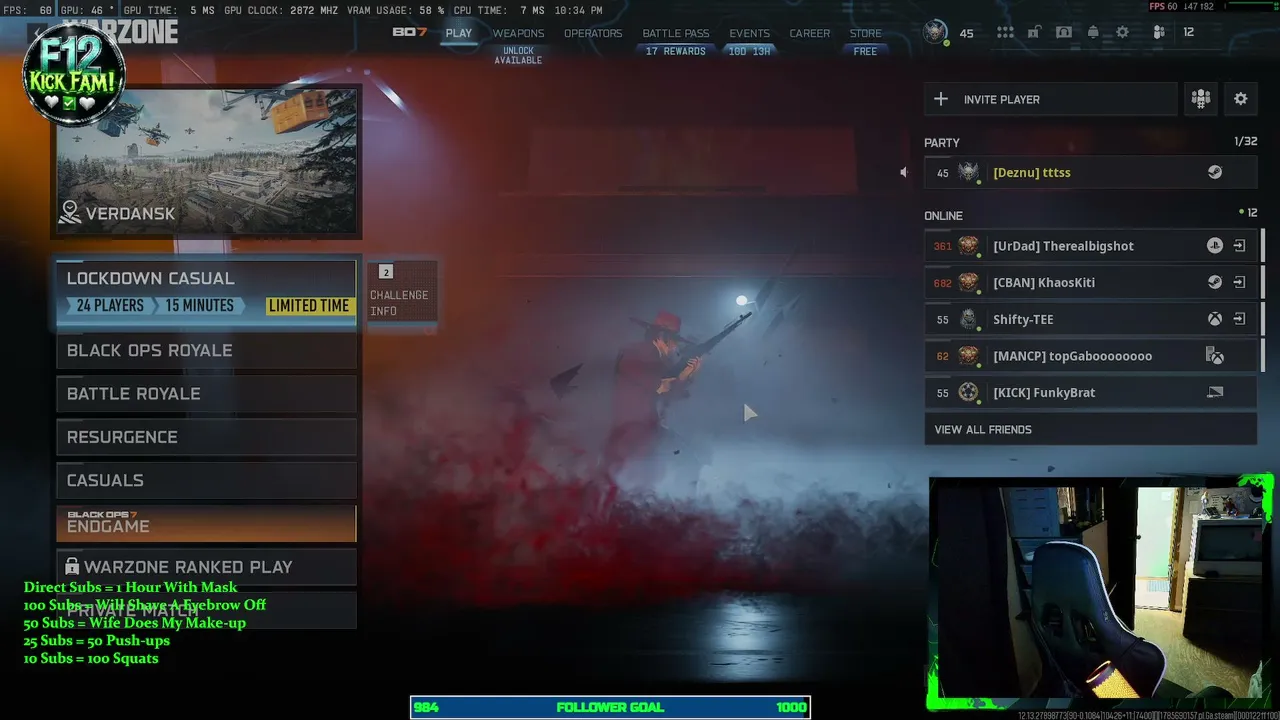Click the emblem beside Shifty-TEE
Image resolution: width=1280 pixels, height=720 pixels.
click(968, 319)
